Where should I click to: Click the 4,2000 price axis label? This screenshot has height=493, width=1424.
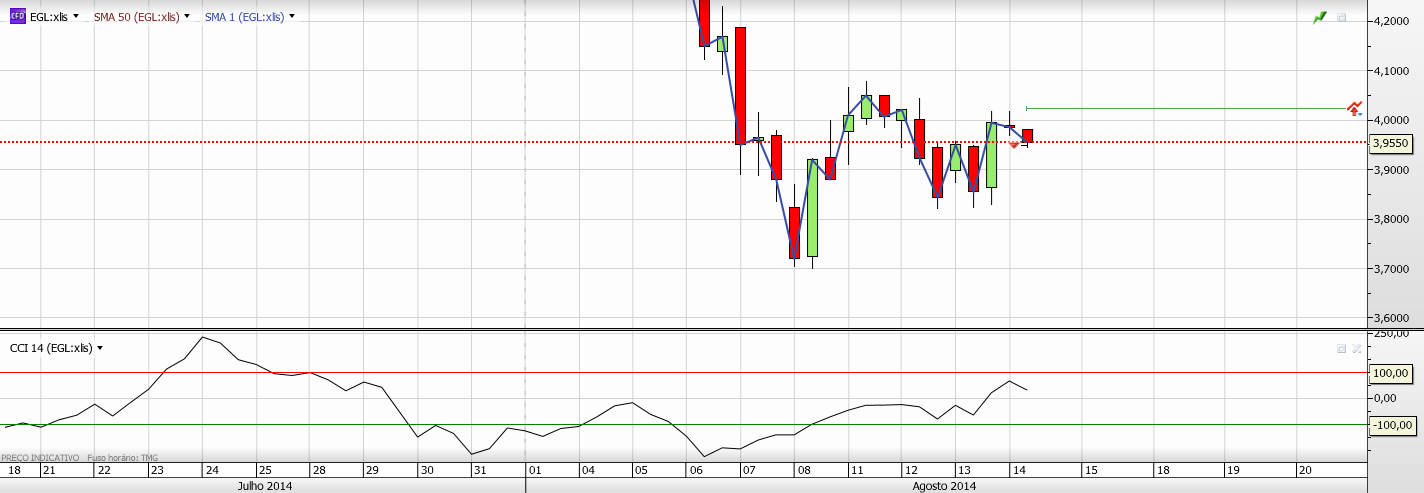tap(1393, 21)
